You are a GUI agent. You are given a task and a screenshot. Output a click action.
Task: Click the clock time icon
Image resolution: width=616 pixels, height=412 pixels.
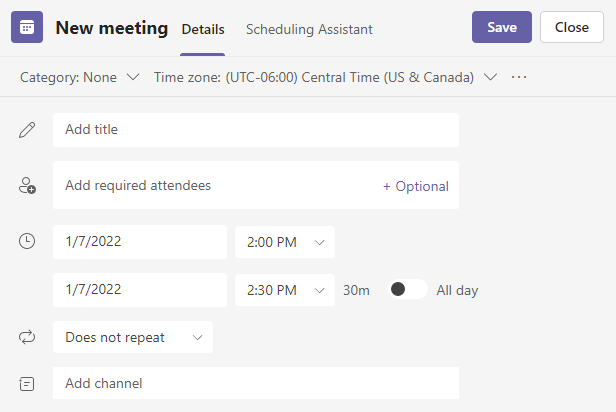pyautogui.click(x=27, y=242)
